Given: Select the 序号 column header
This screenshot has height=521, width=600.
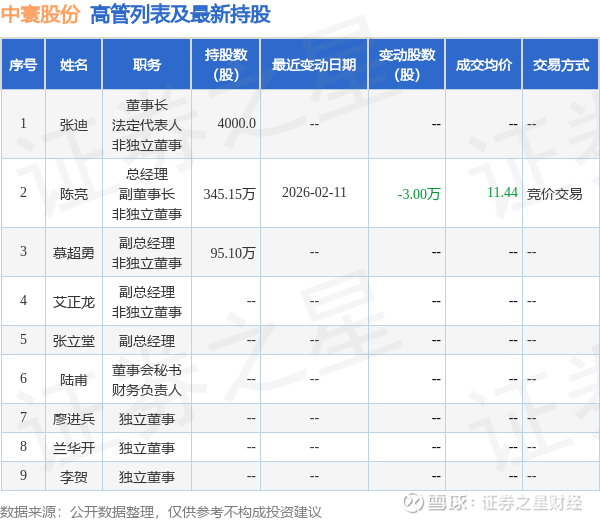Looking at the screenshot, I should (x=23, y=65).
